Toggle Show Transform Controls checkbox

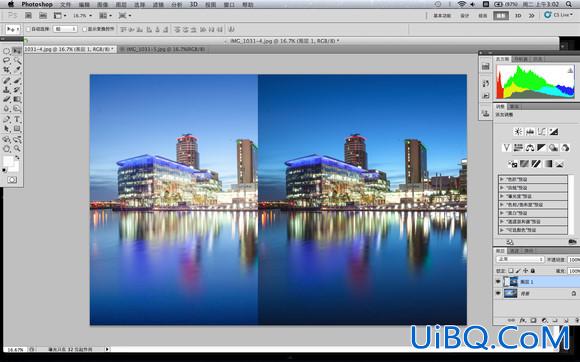point(84,29)
